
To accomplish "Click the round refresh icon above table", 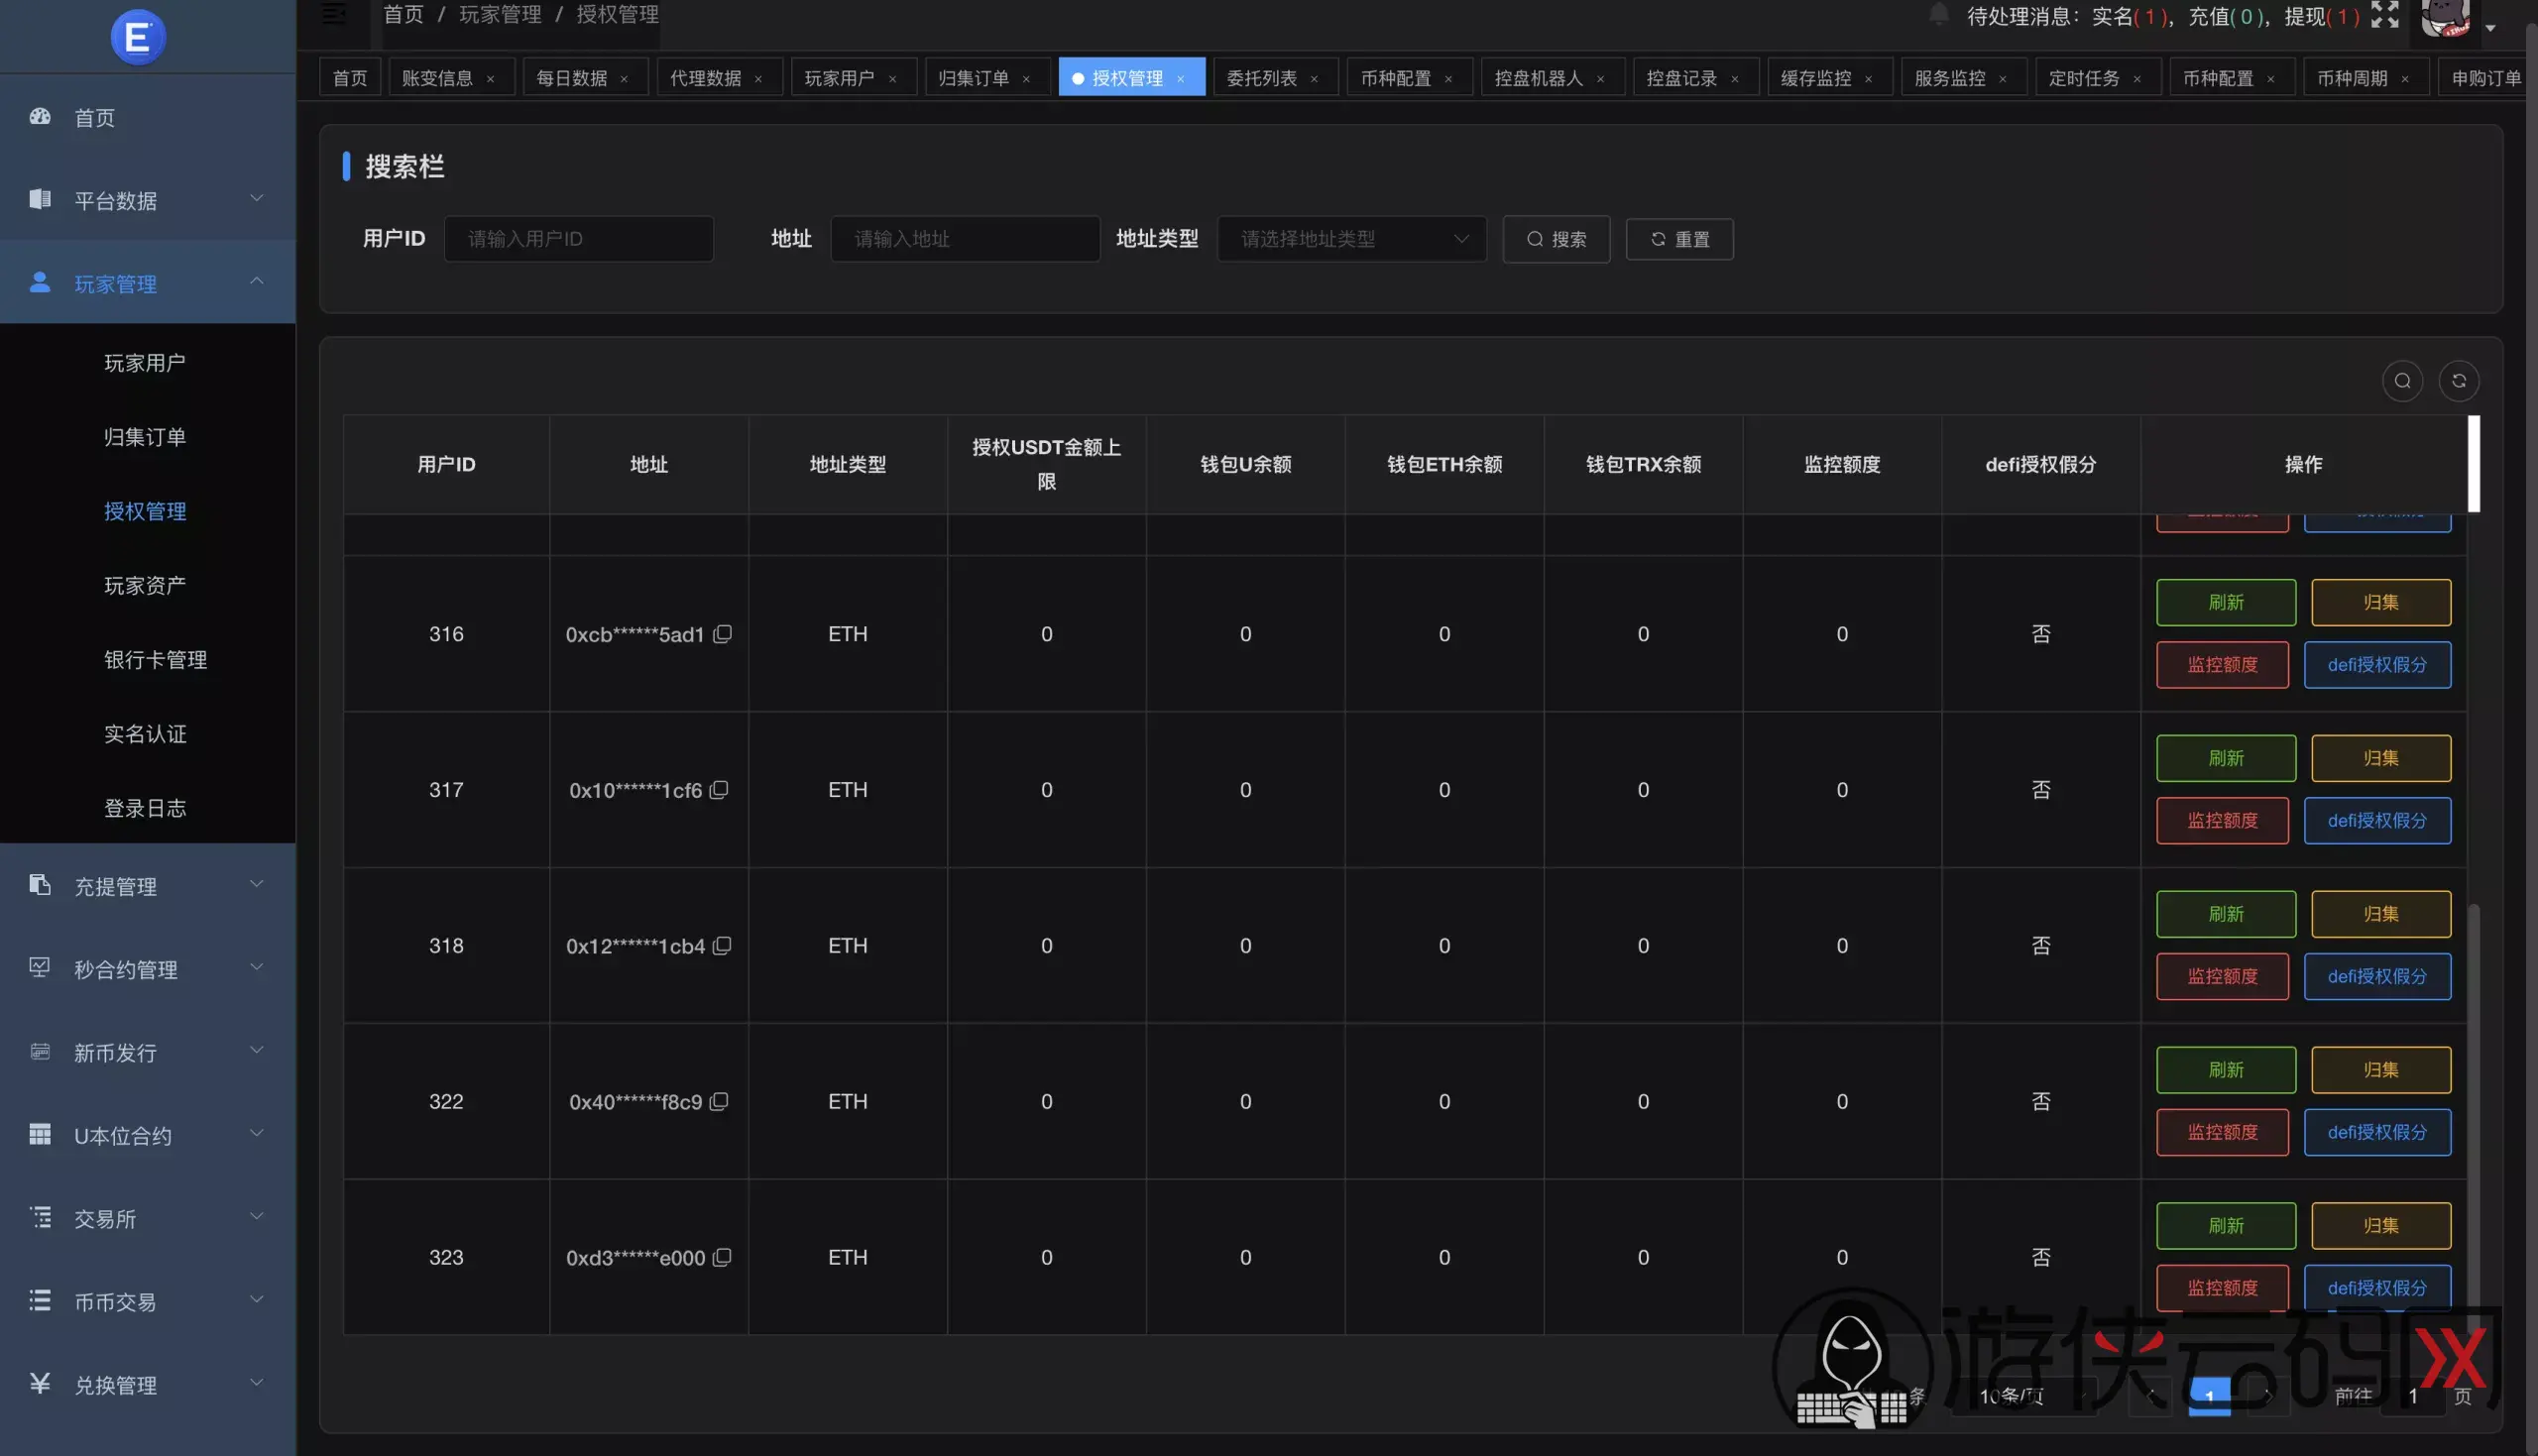I will (2459, 381).
